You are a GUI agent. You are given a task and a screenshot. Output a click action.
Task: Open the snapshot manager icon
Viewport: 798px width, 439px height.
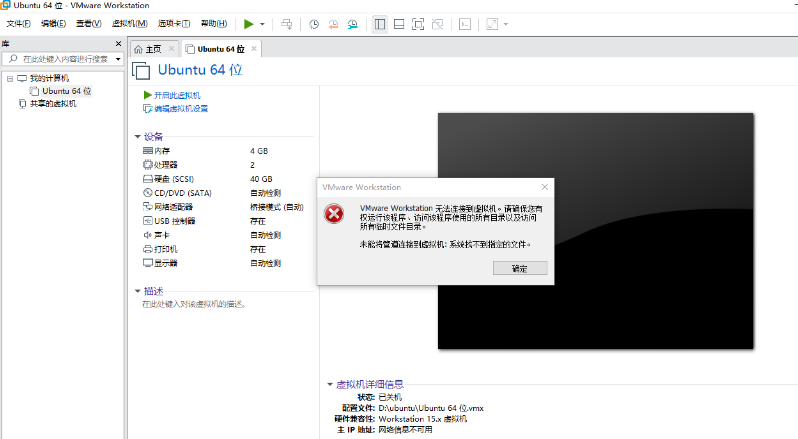pyautogui.click(x=353, y=24)
